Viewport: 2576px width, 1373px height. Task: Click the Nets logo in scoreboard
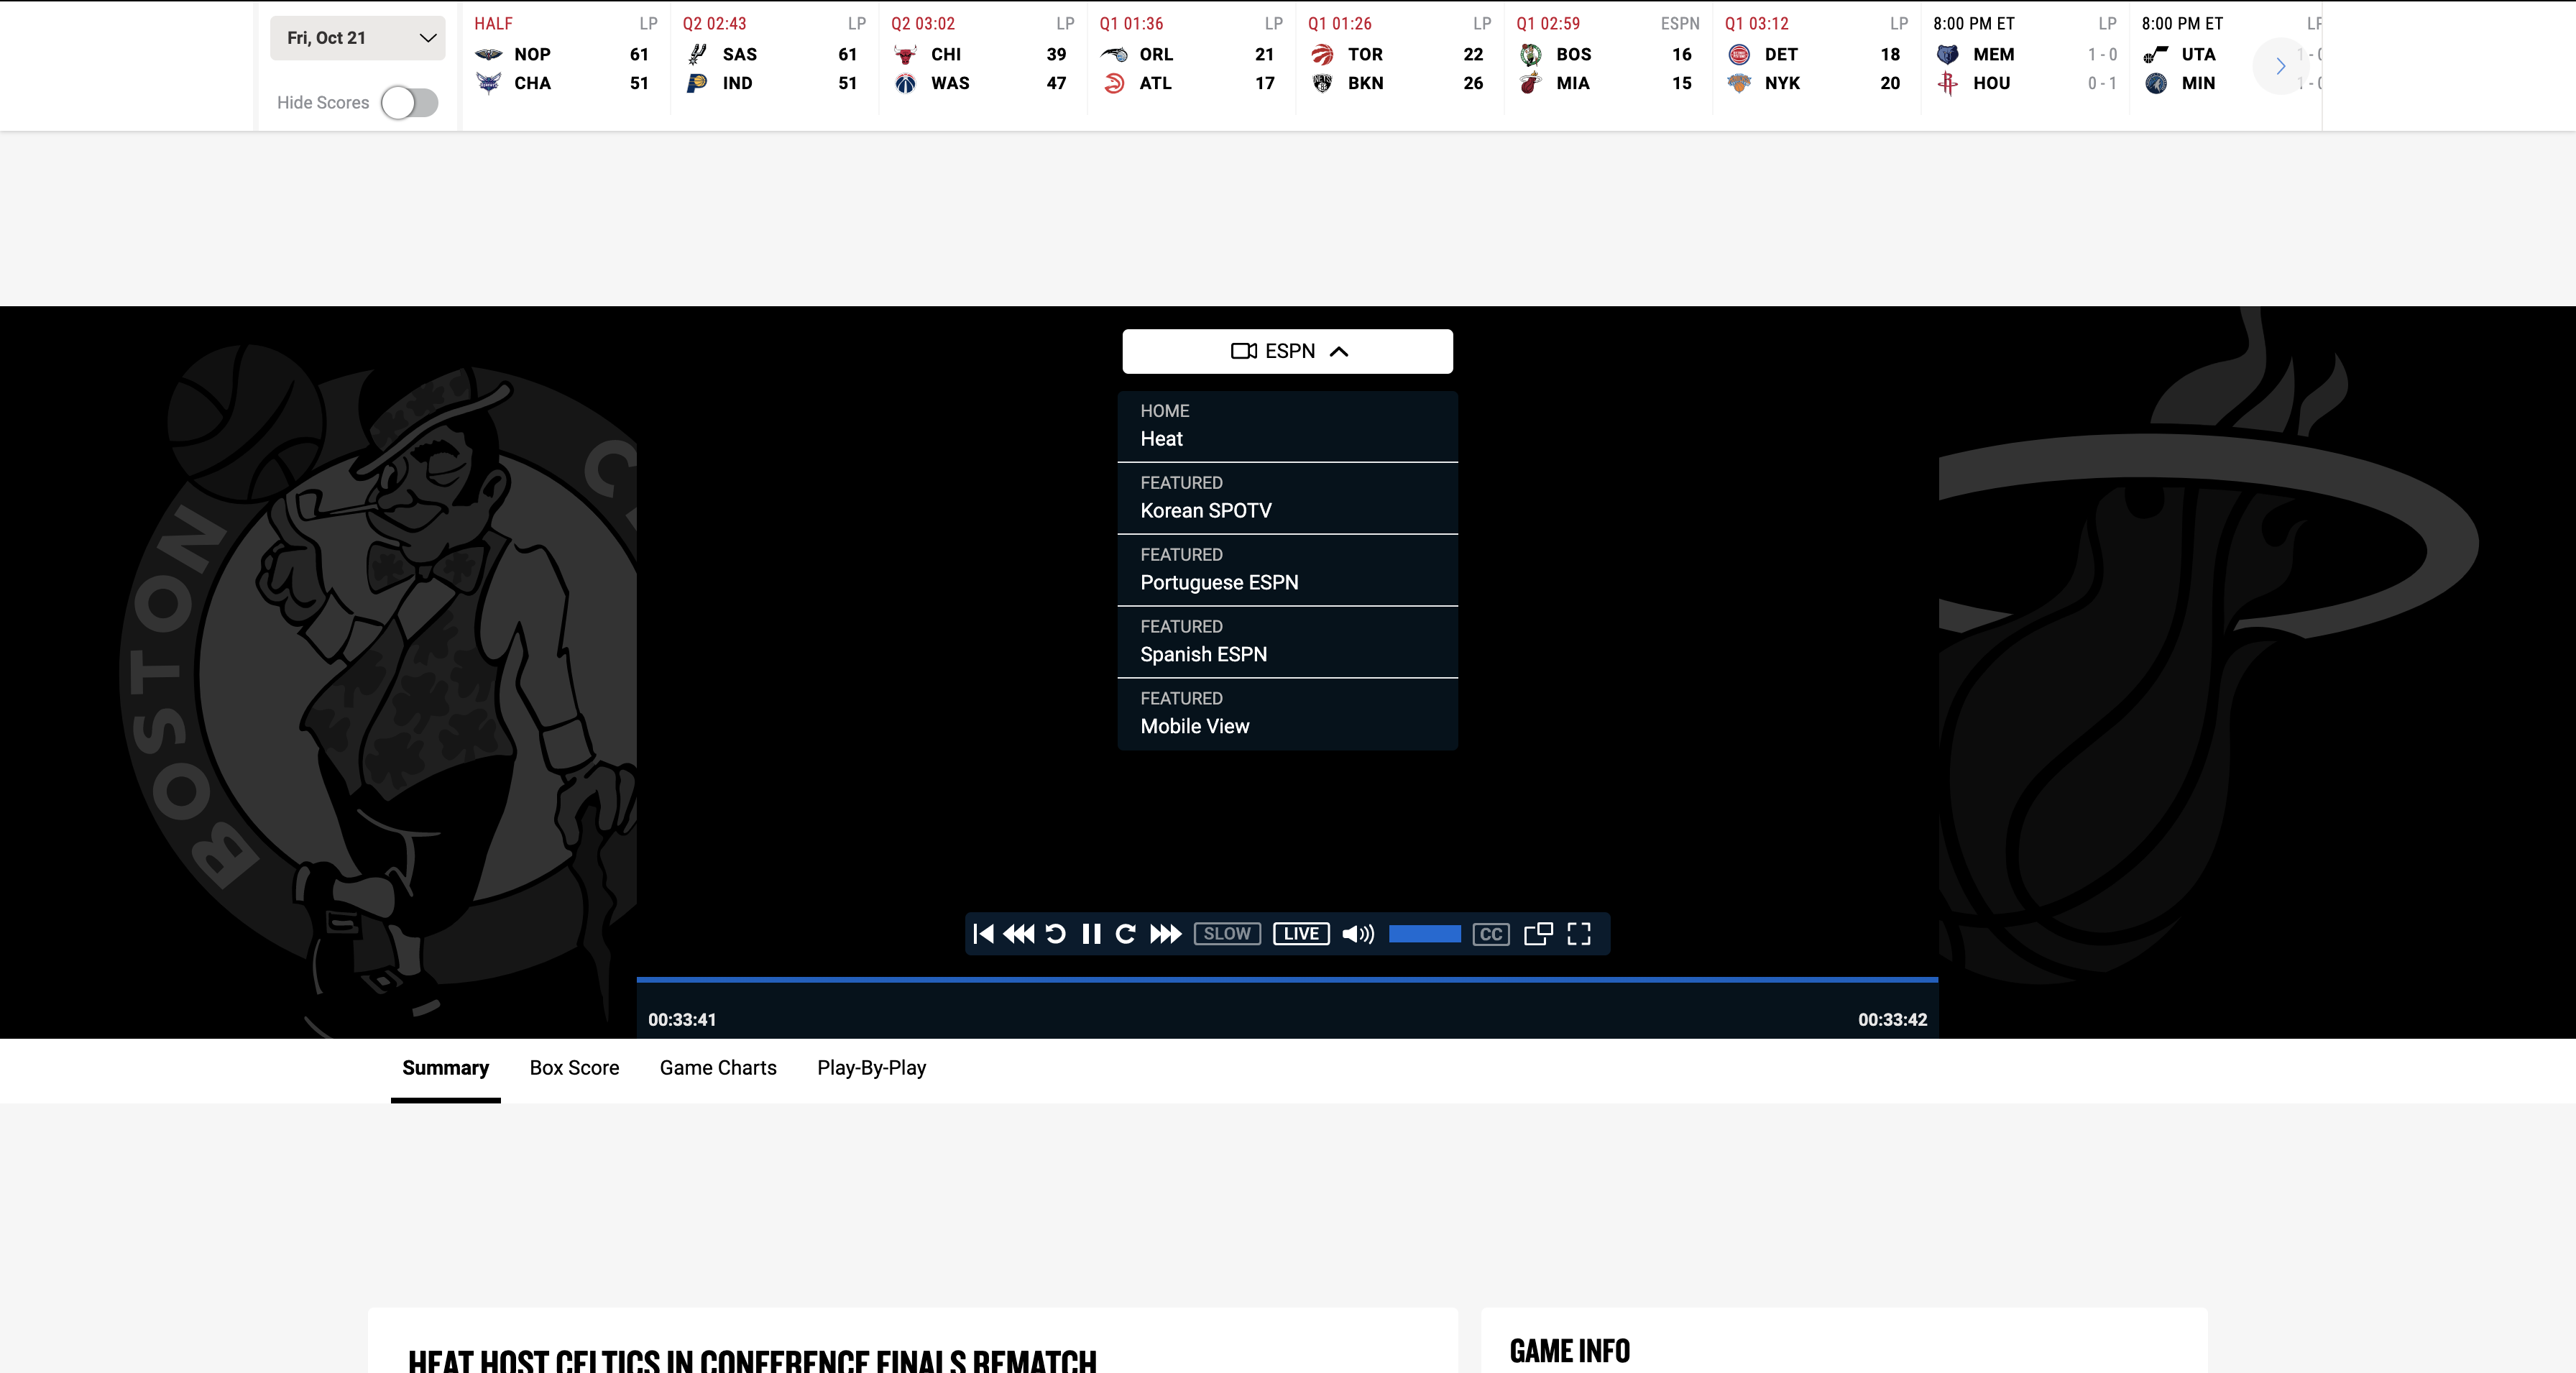[1322, 83]
